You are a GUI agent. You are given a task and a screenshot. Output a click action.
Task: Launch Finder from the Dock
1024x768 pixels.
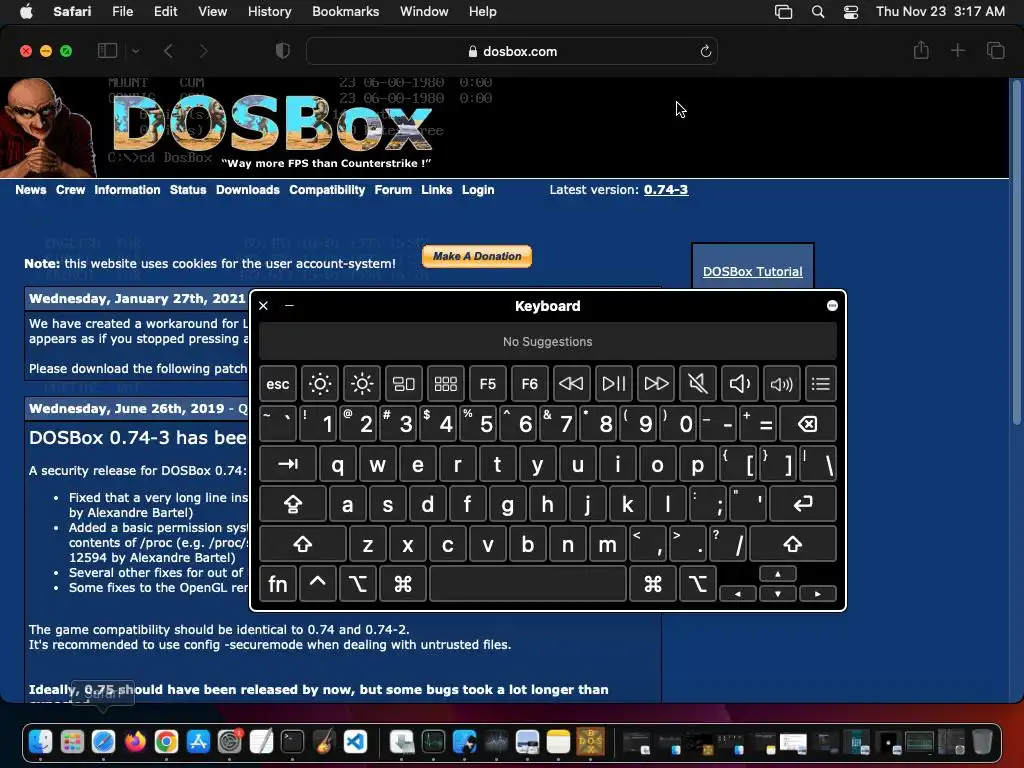[40, 742]
